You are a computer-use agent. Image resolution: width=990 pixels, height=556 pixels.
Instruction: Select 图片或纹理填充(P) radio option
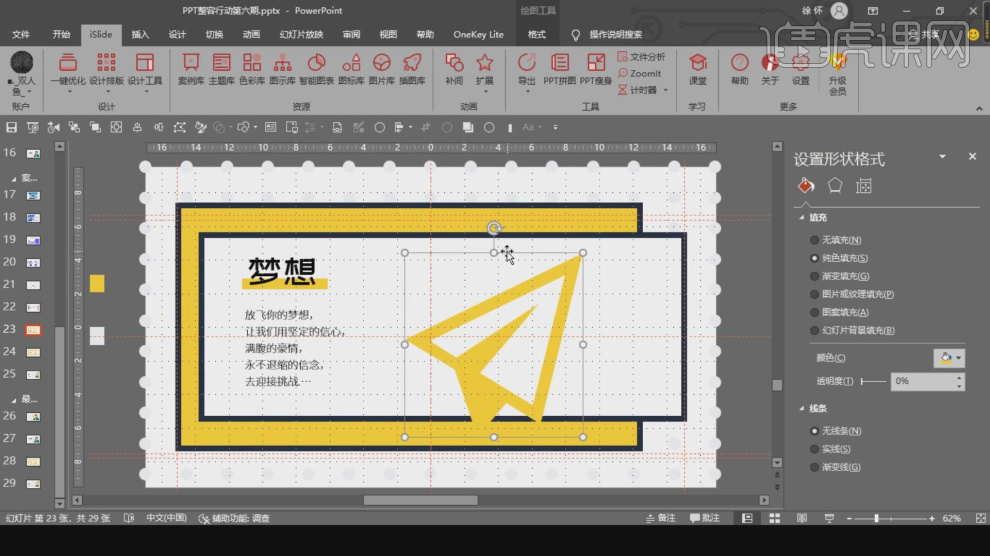pos(852,294)
